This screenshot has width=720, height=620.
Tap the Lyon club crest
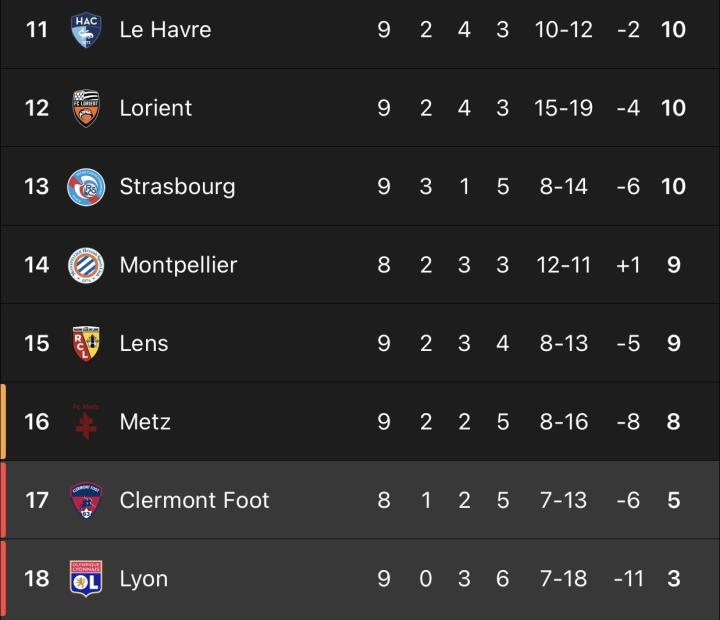click(x=86, y=578)
